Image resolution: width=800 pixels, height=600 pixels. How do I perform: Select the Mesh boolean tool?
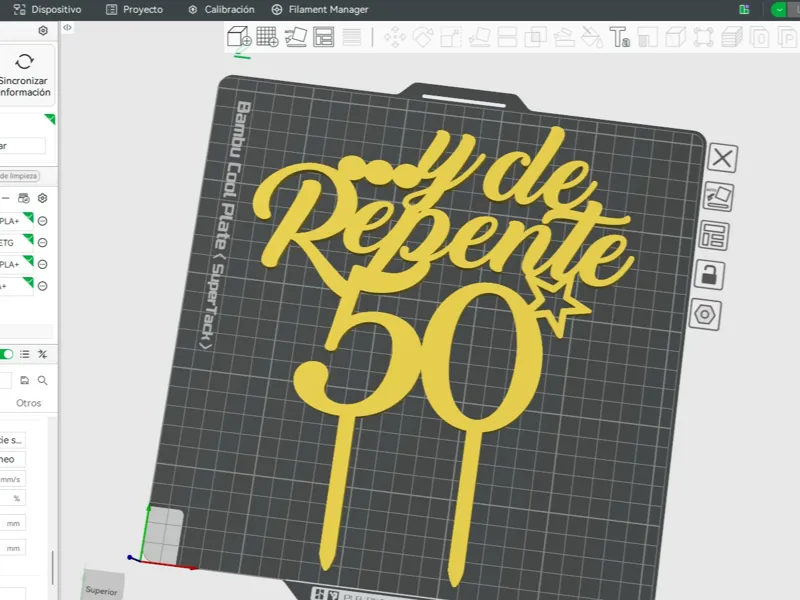[x=535, y=37]
